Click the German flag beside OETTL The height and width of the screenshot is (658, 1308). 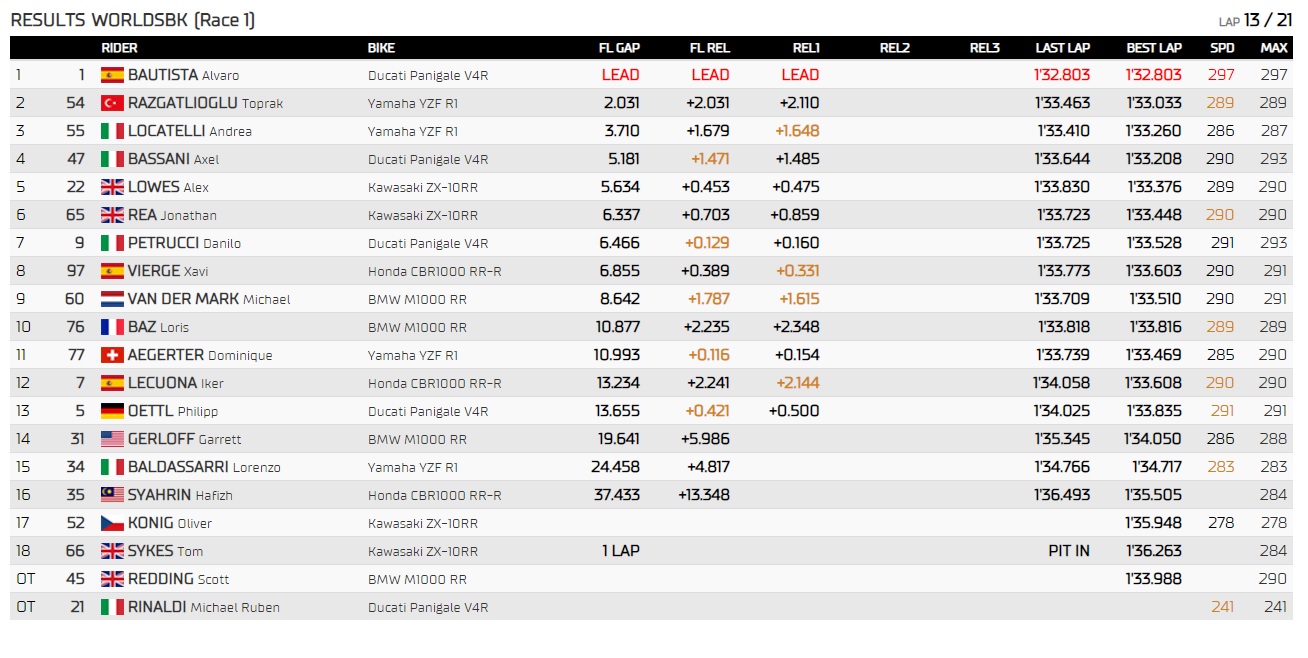point(112,411)
